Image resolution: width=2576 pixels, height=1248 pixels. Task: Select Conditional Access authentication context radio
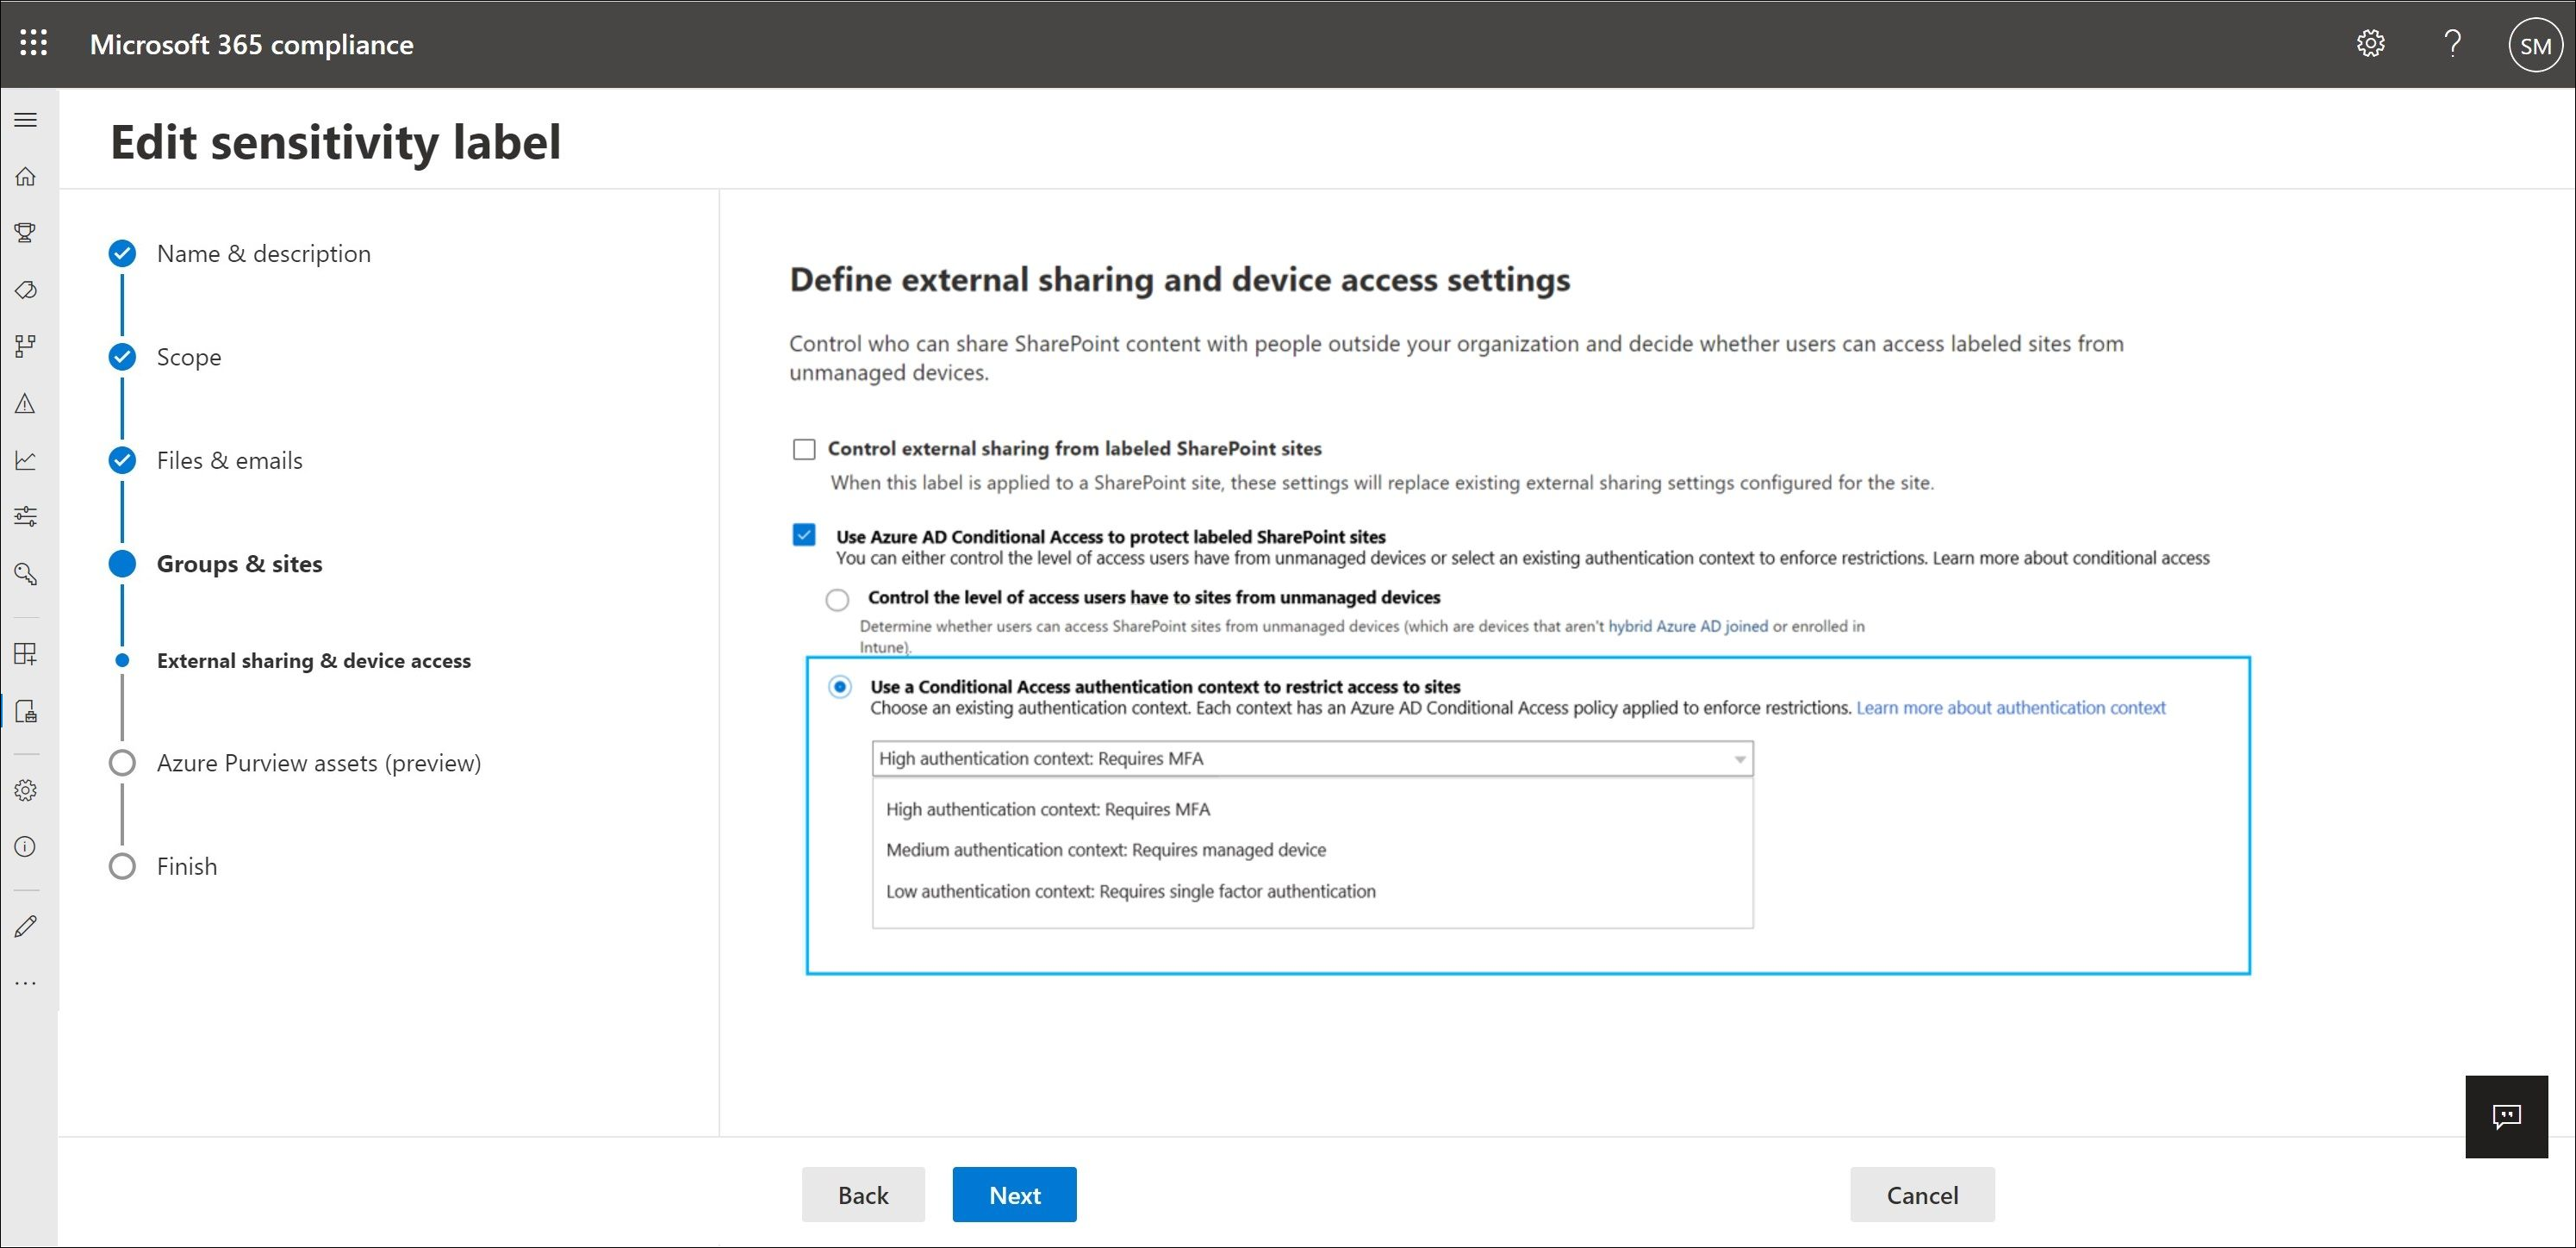click(x=839, y=686)
